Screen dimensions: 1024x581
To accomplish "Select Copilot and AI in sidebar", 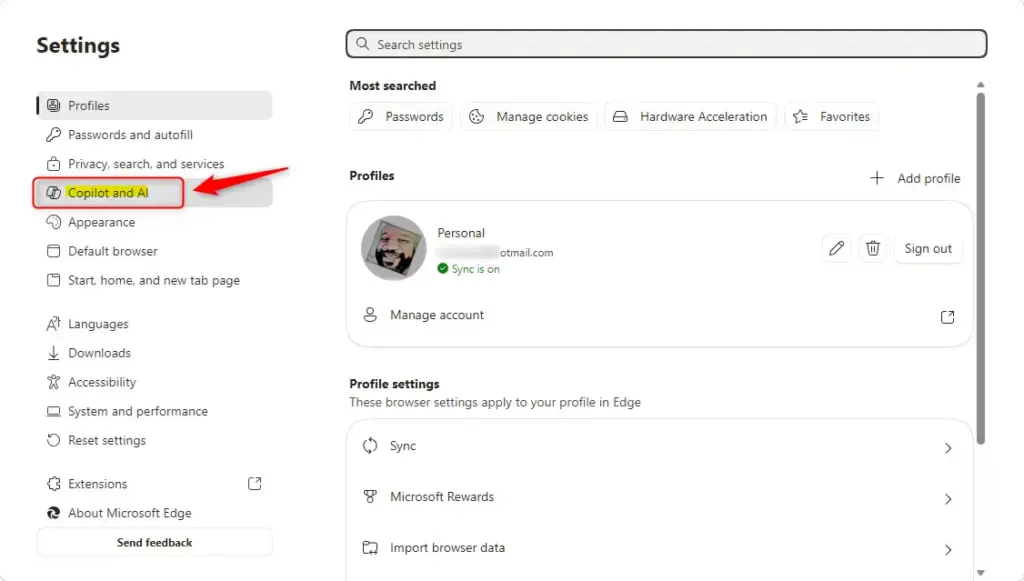I will click(x=154, y=193).
